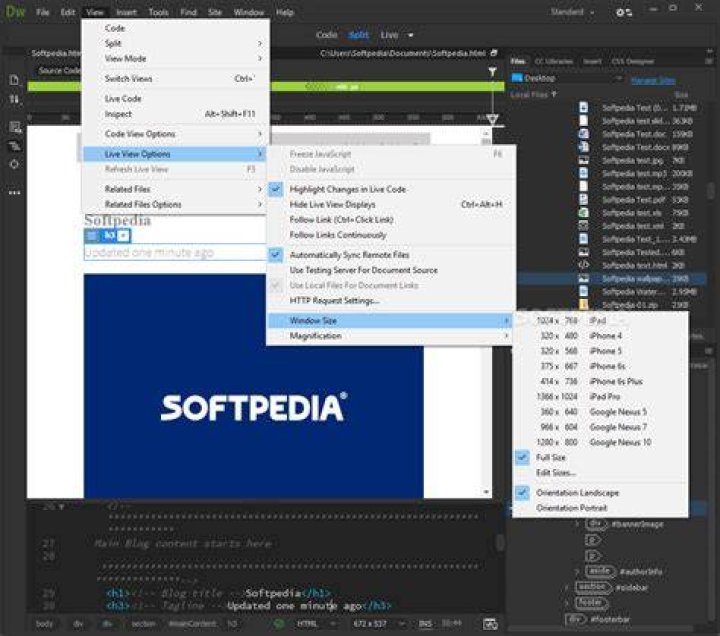This screenshot has width=720, height=636.
Task: Open the Live view dropdown arrow
Action: pyautogui.click(x=411, y=35)
